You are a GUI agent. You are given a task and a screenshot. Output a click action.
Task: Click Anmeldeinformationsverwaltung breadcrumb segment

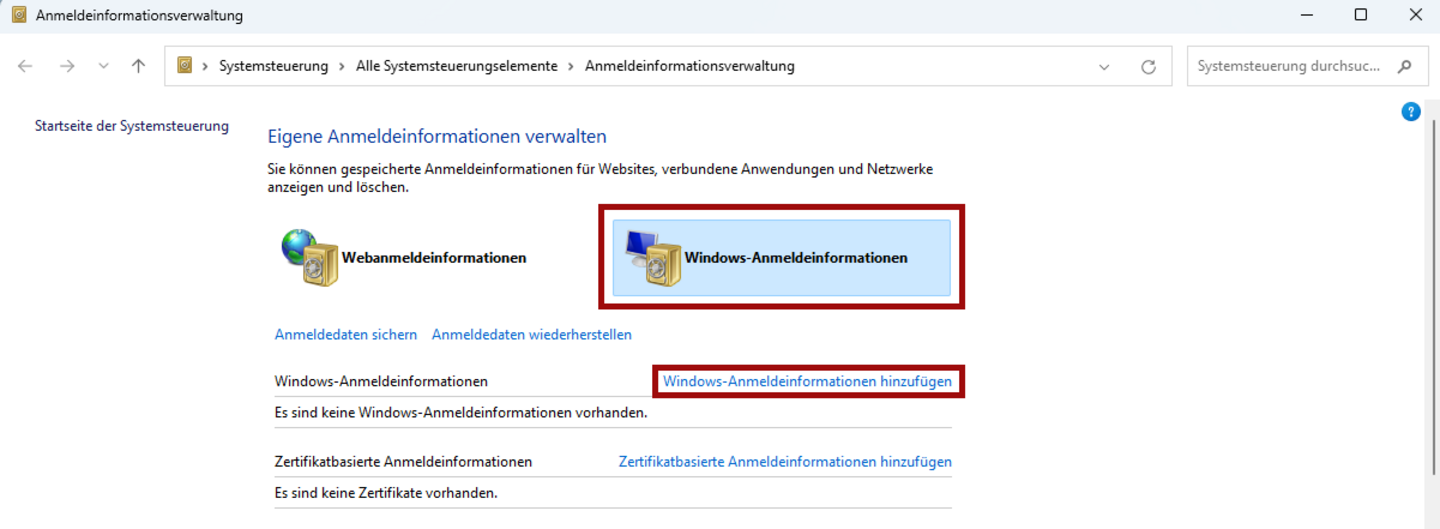point(690,66)
